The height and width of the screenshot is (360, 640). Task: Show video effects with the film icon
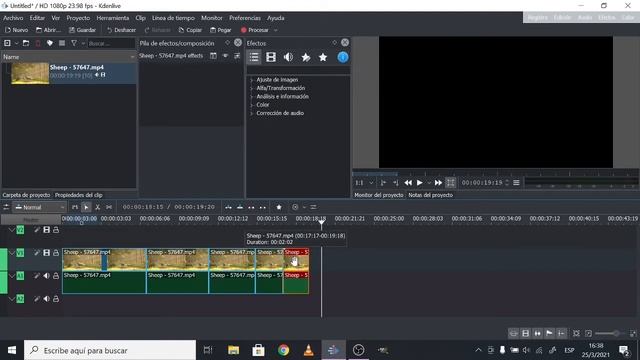click(x=271, y=57)
